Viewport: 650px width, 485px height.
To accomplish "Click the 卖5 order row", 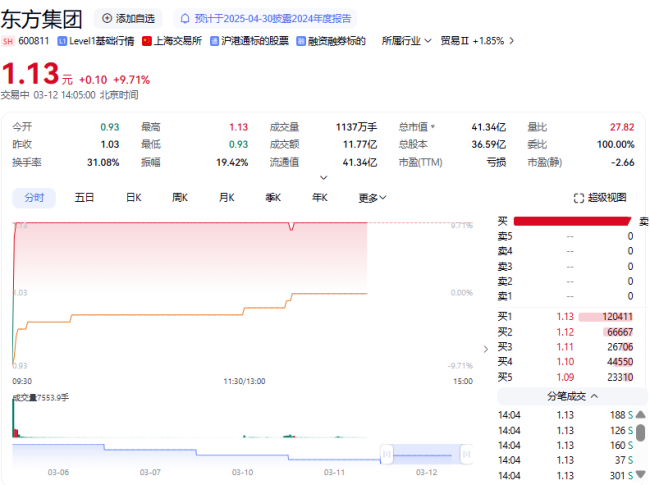I will [565, 236].
